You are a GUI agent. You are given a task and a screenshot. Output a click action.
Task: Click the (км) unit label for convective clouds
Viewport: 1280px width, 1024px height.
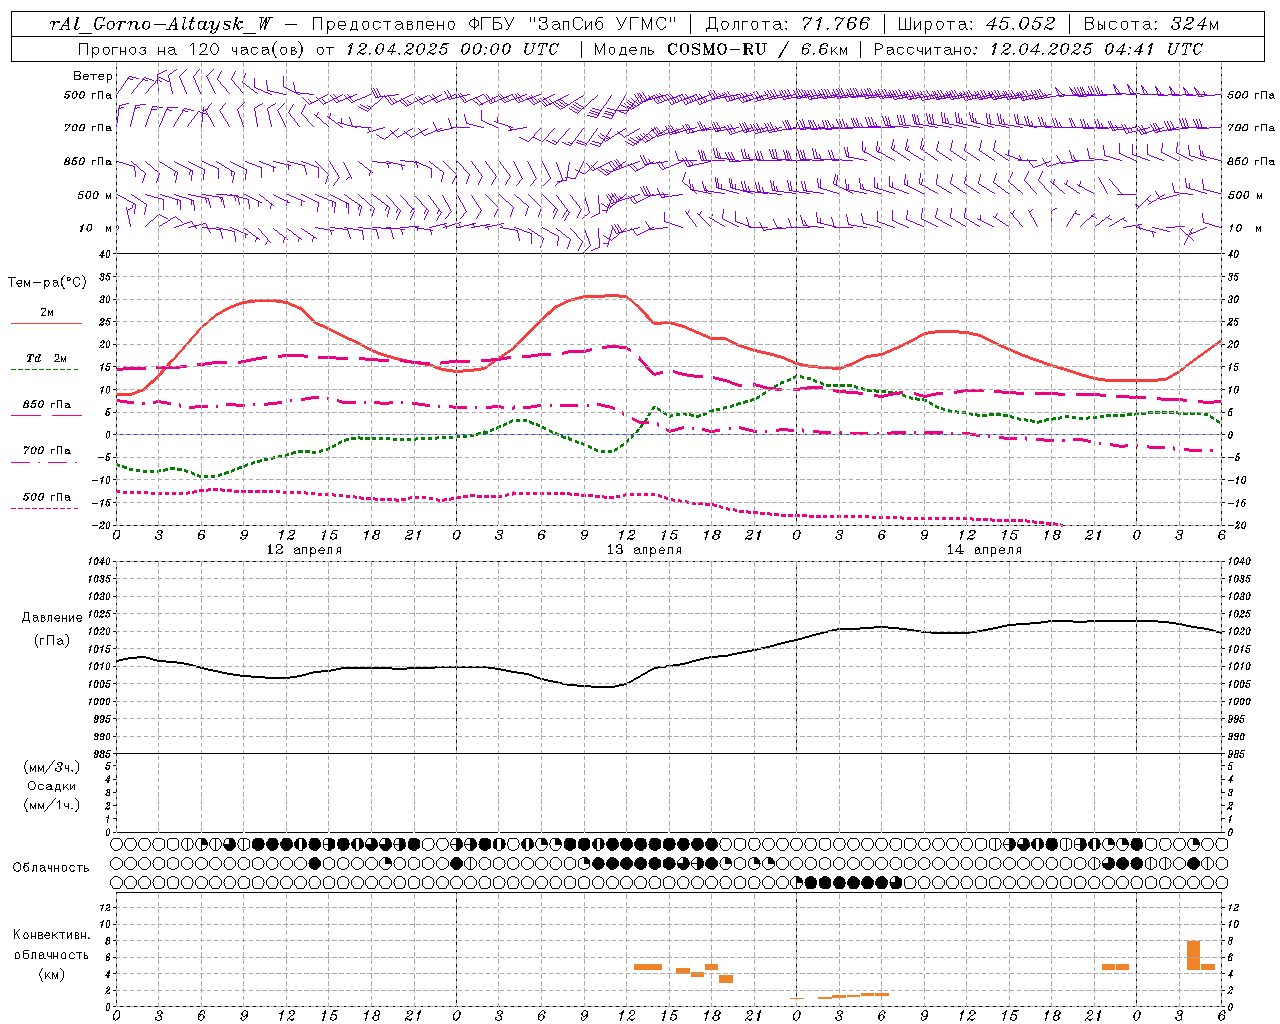coord(52,974)
